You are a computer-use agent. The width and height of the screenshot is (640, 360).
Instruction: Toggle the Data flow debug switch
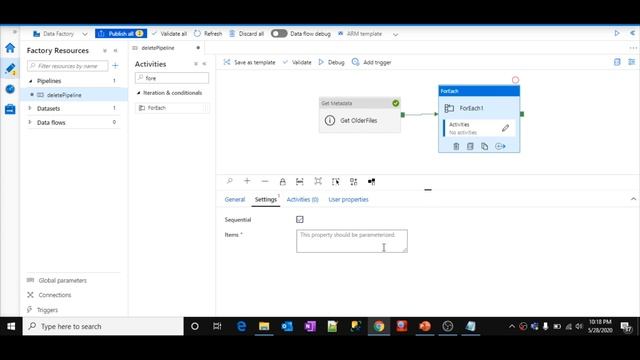tap(279, 33)
